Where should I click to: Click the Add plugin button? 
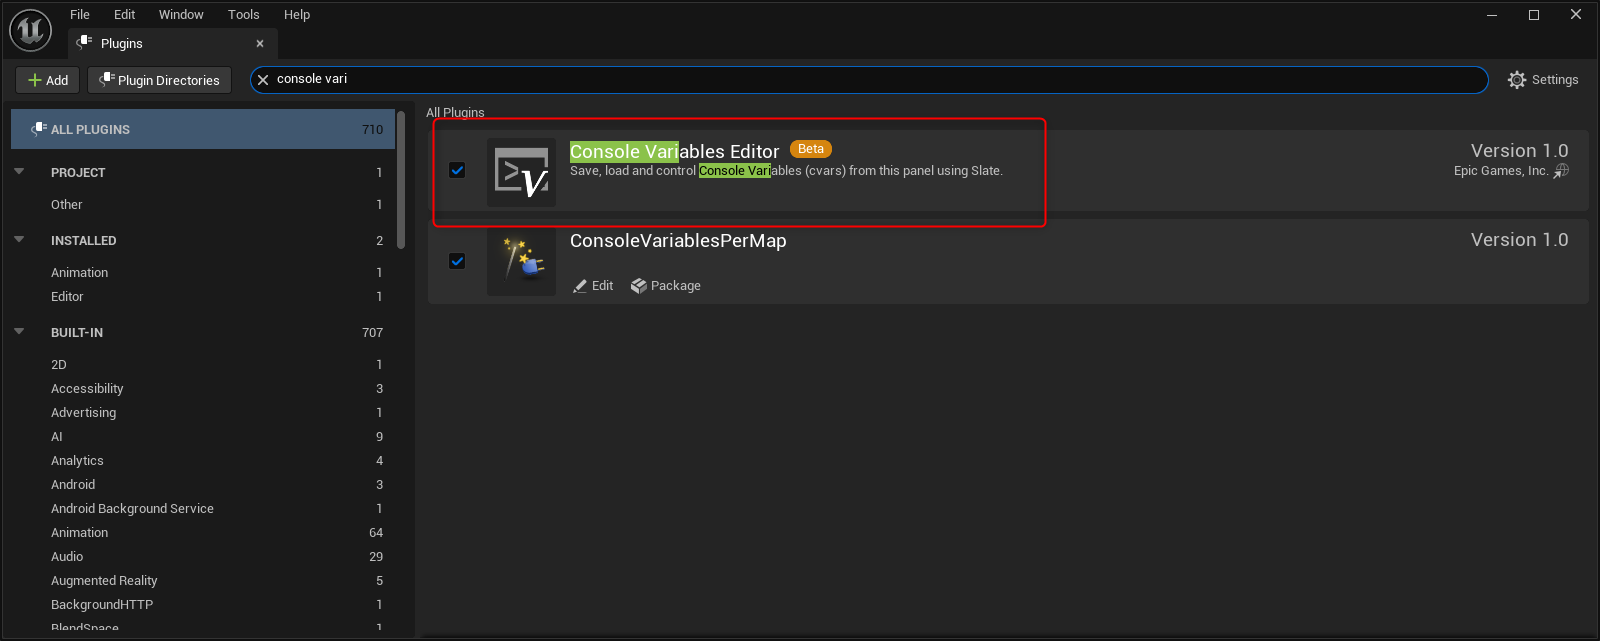tap(48, 80)
